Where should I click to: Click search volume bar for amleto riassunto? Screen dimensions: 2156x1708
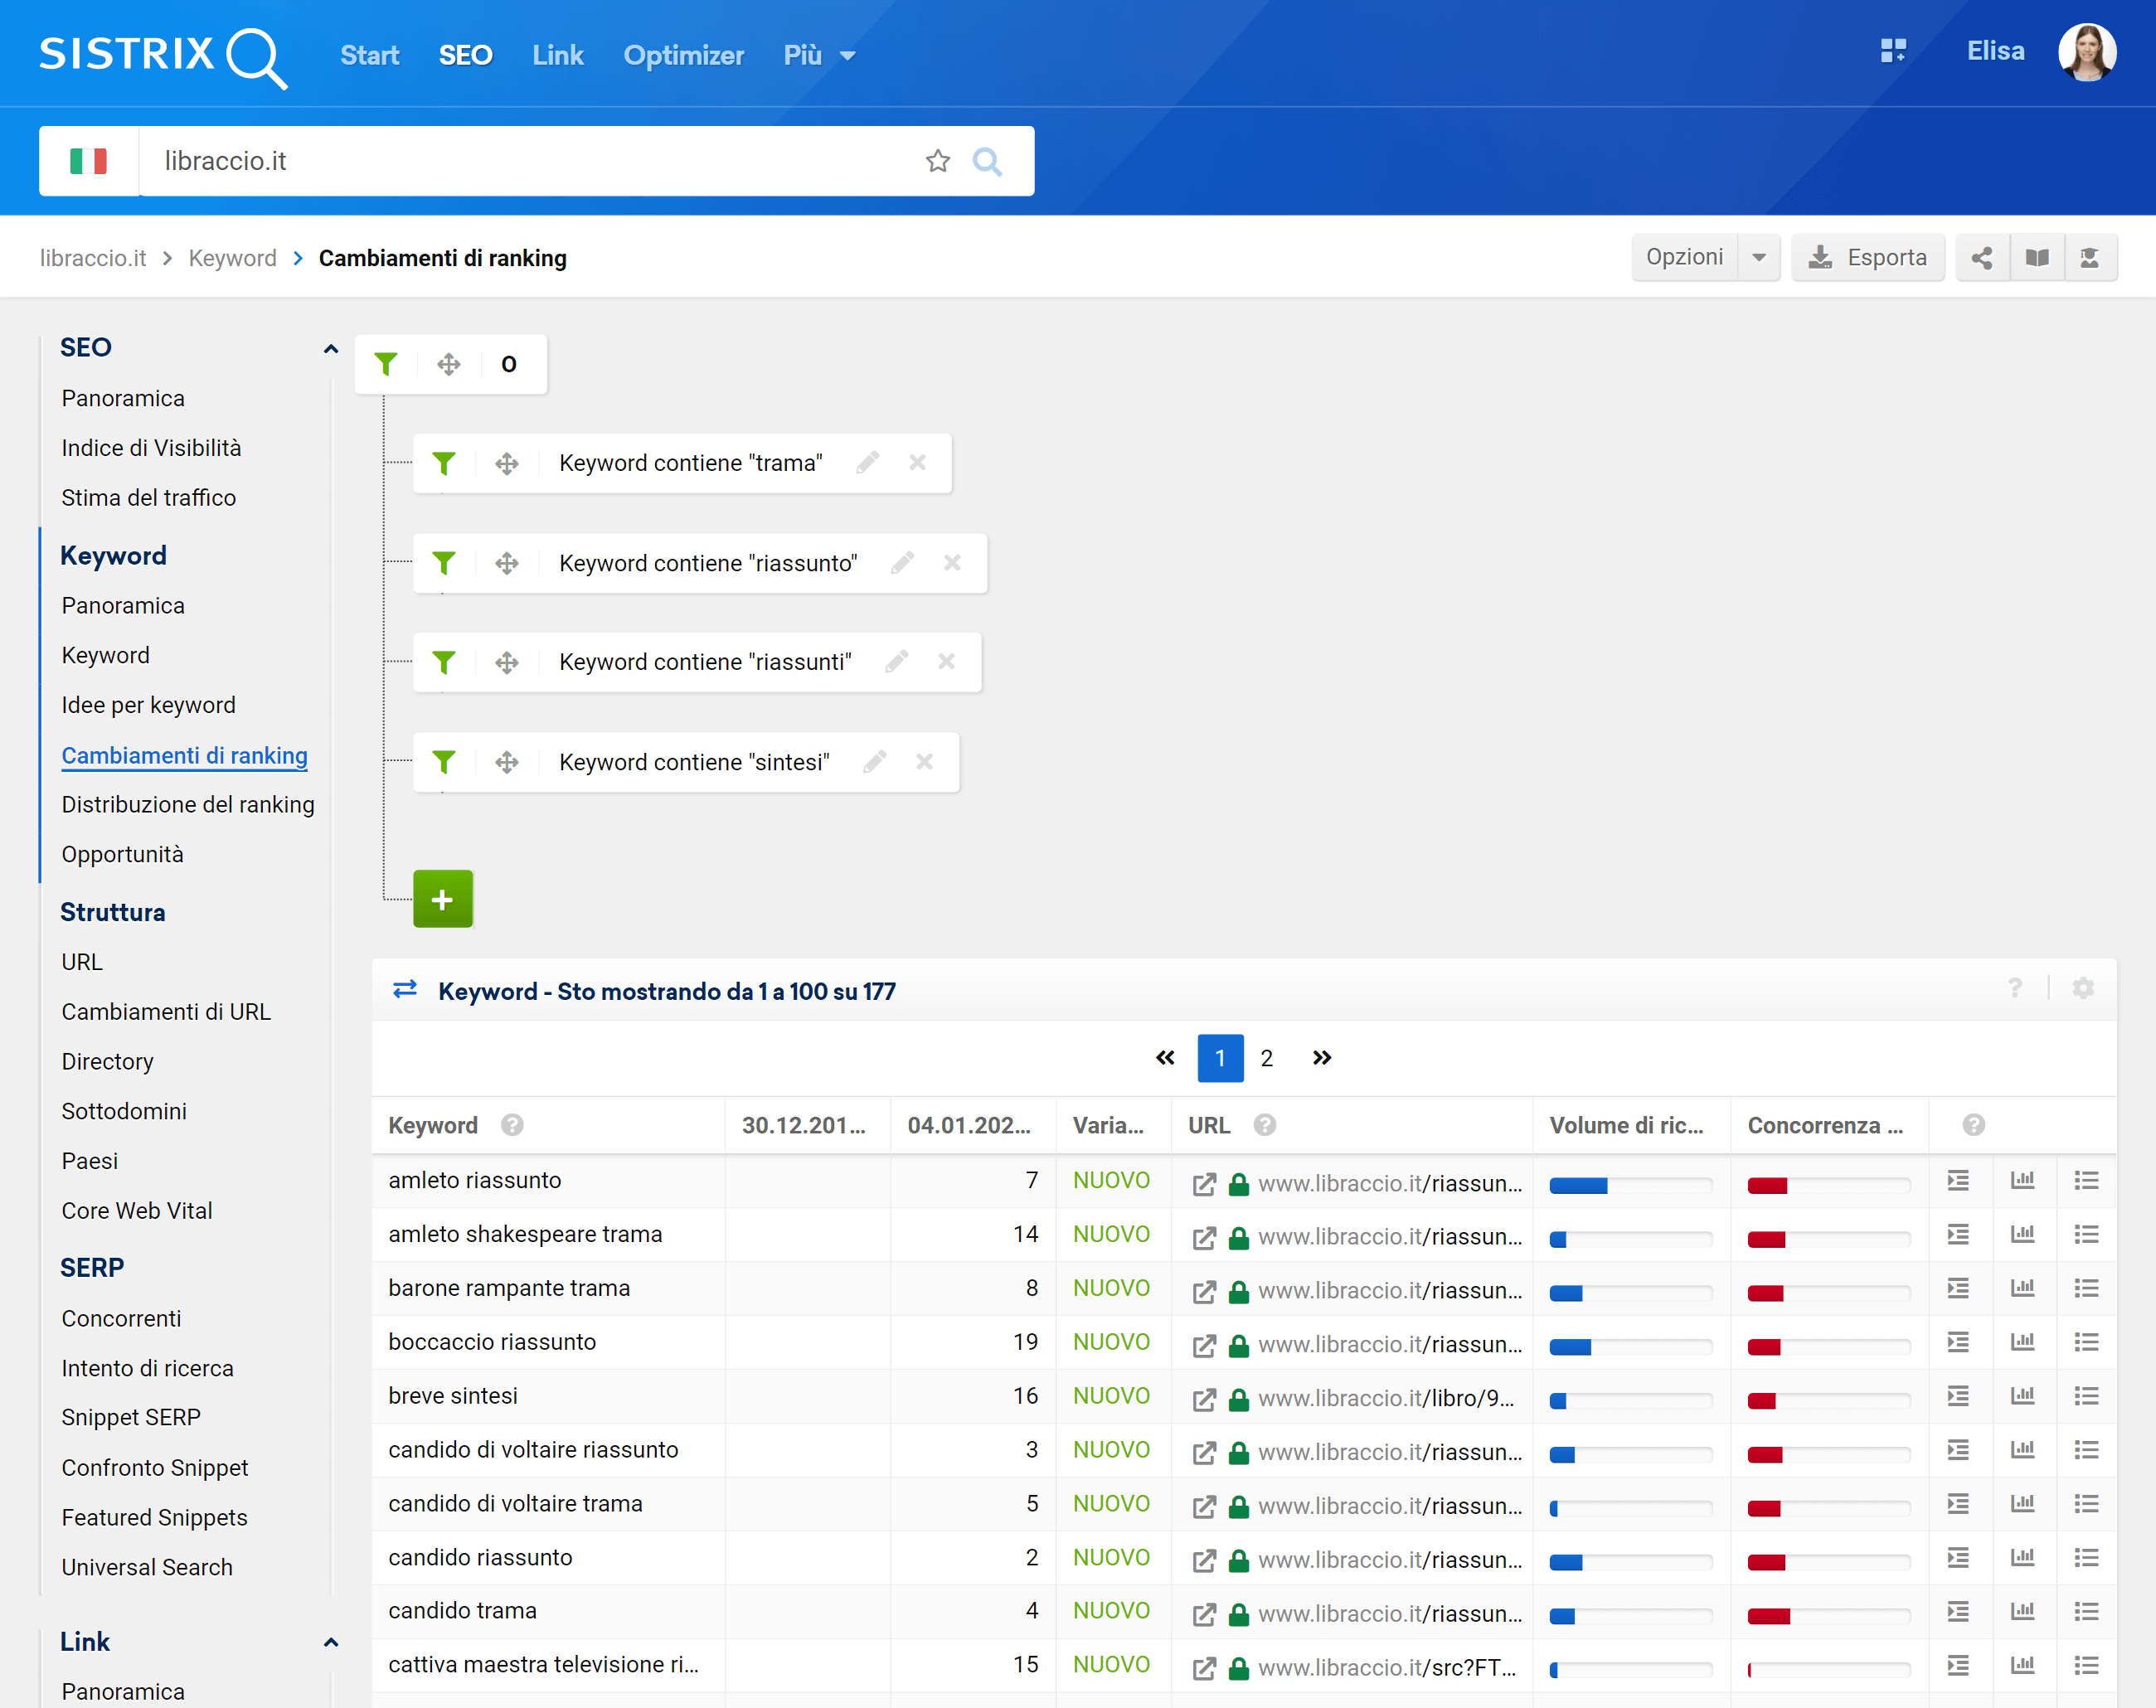[x=1631, y=1186]
